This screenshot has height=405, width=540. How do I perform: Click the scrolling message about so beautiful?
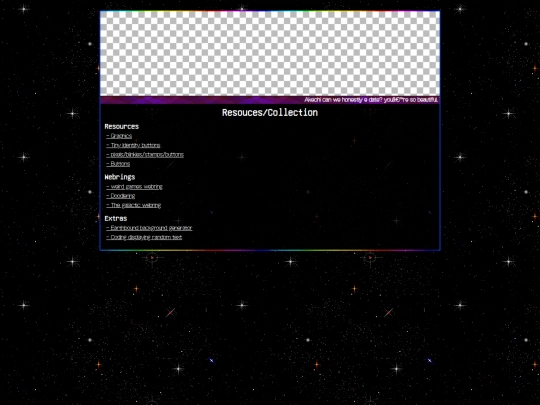pyautogui.click(x=371, y=100)
